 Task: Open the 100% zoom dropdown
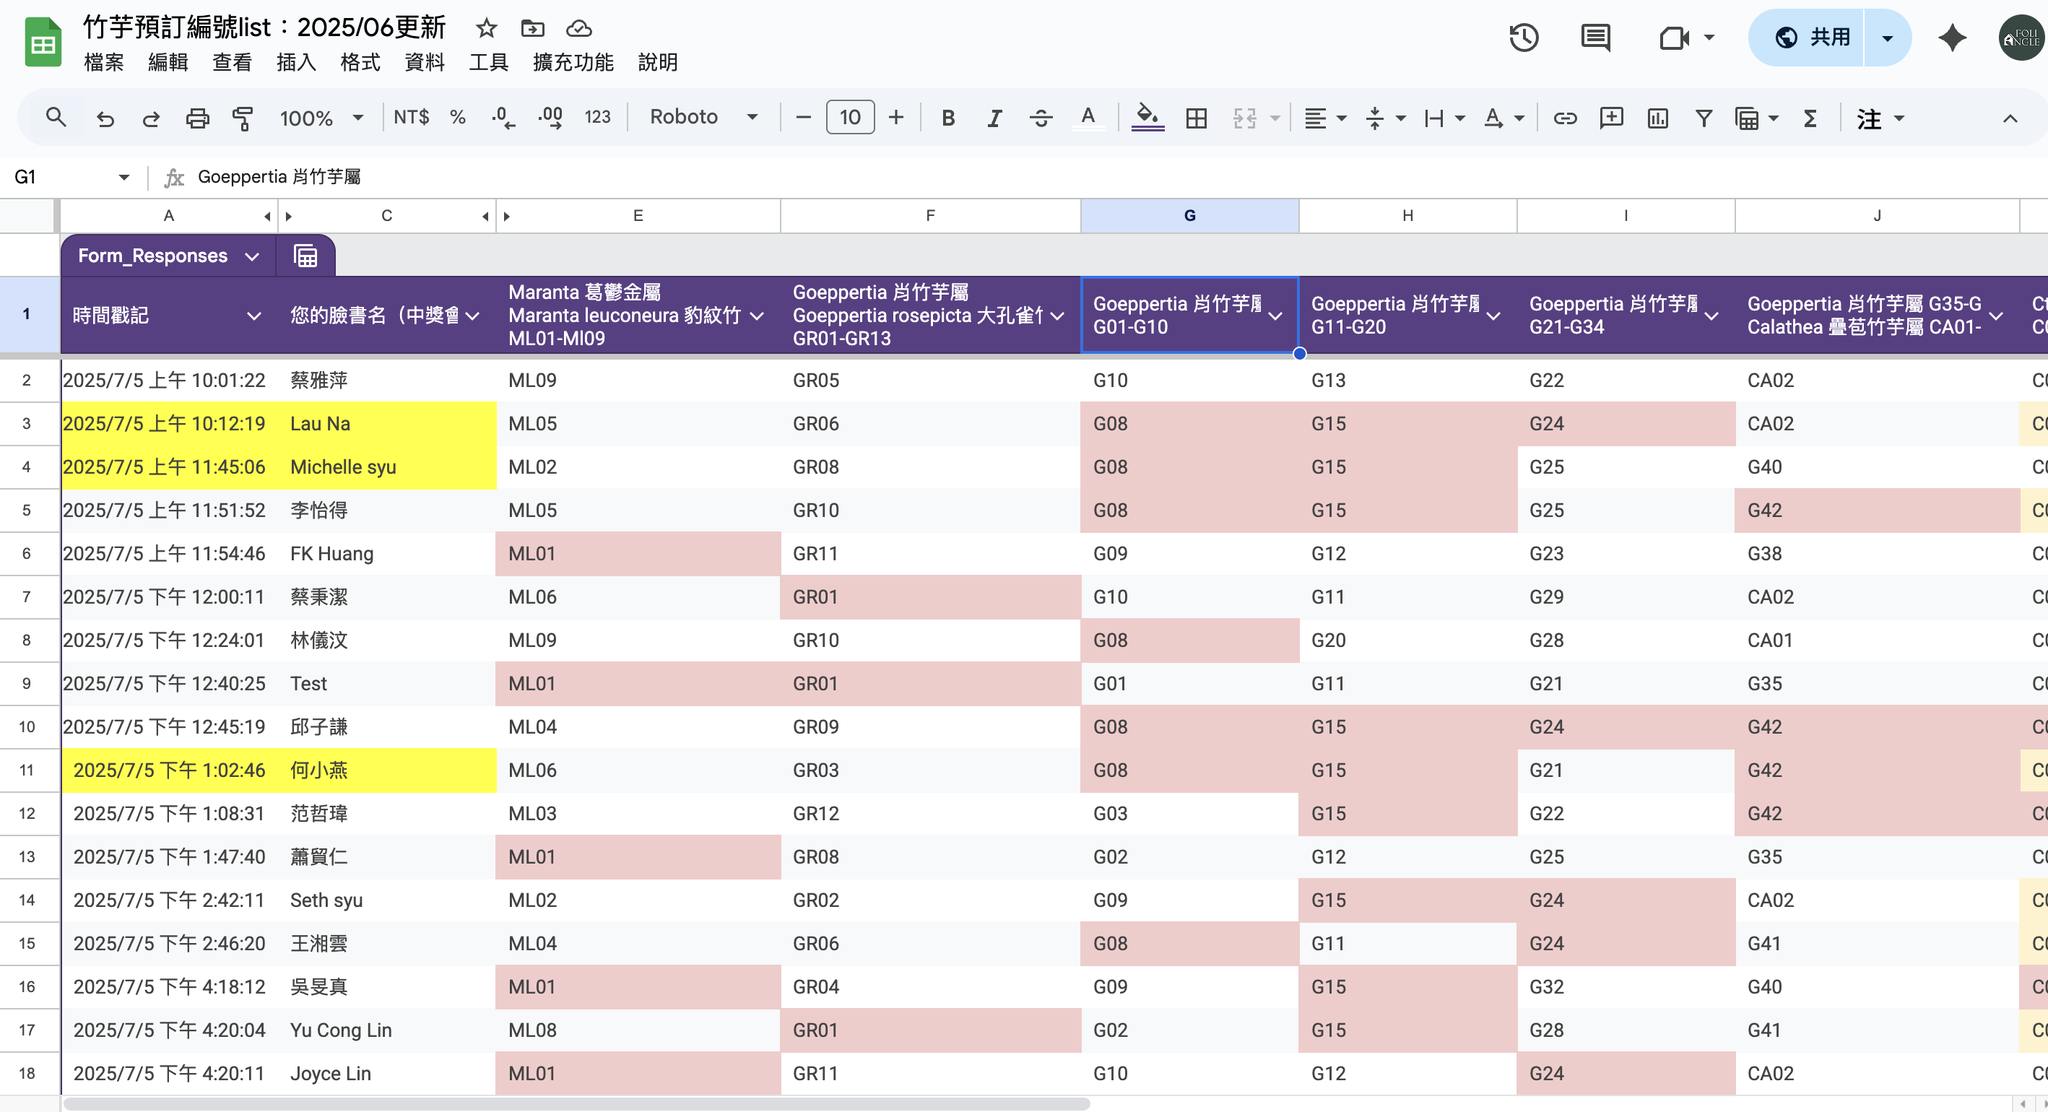tap(321, 118)
